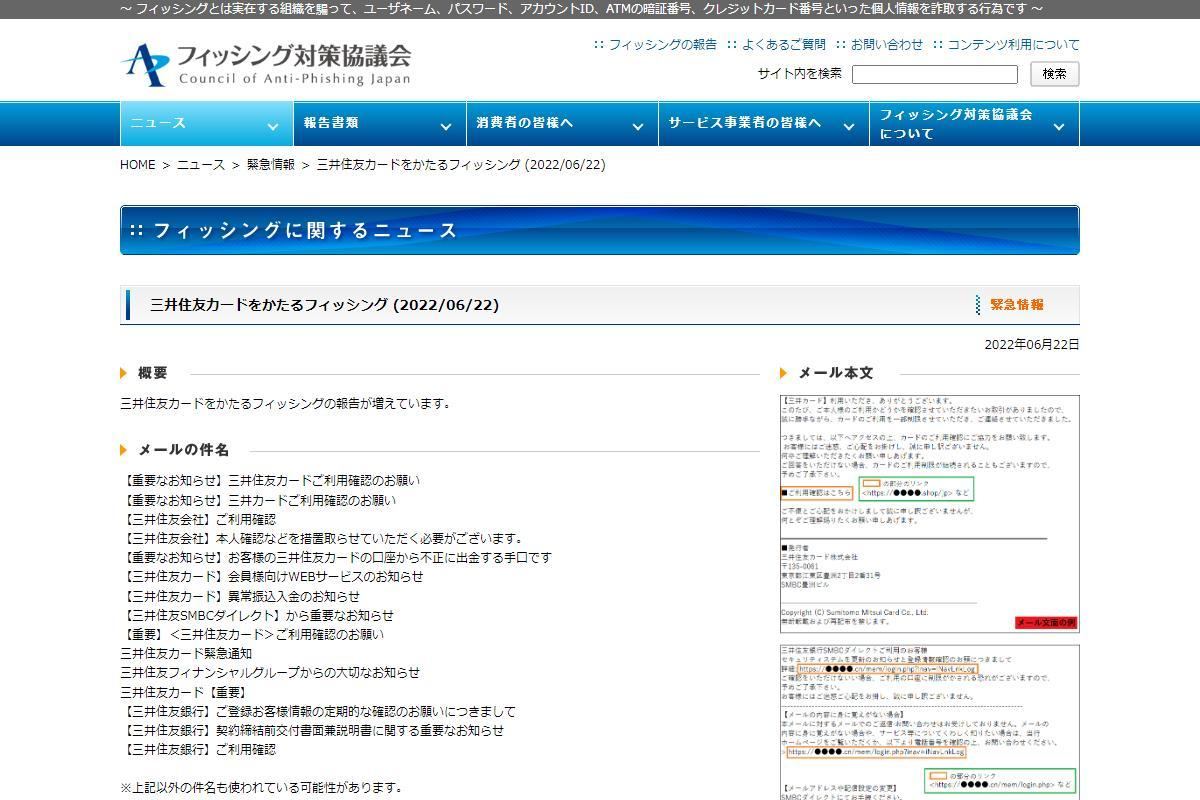Go to ニュース in the breadcrumb
Viewport: 1200px width, 800px height.
pyautogui.click(x=201, y=165)
